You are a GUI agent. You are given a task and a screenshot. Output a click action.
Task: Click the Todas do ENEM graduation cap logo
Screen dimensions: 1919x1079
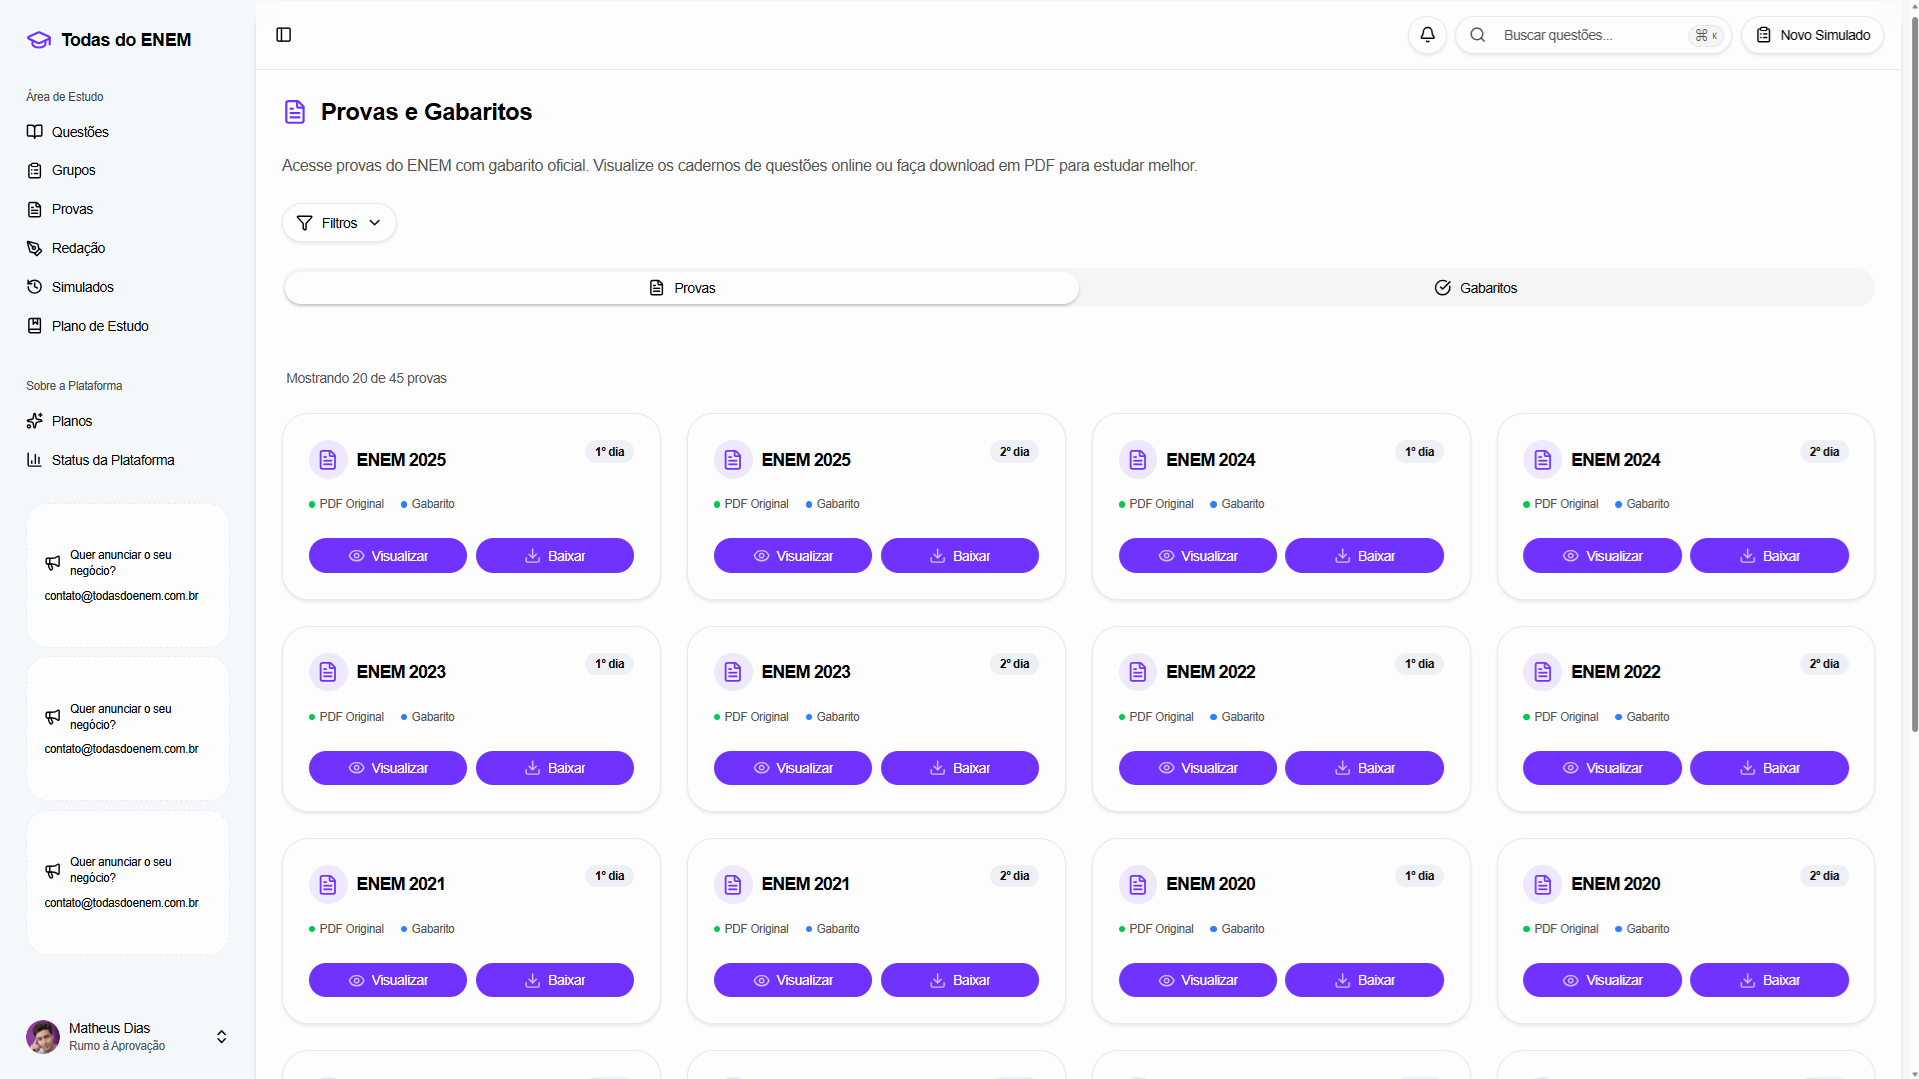click(x=39, y=40)
